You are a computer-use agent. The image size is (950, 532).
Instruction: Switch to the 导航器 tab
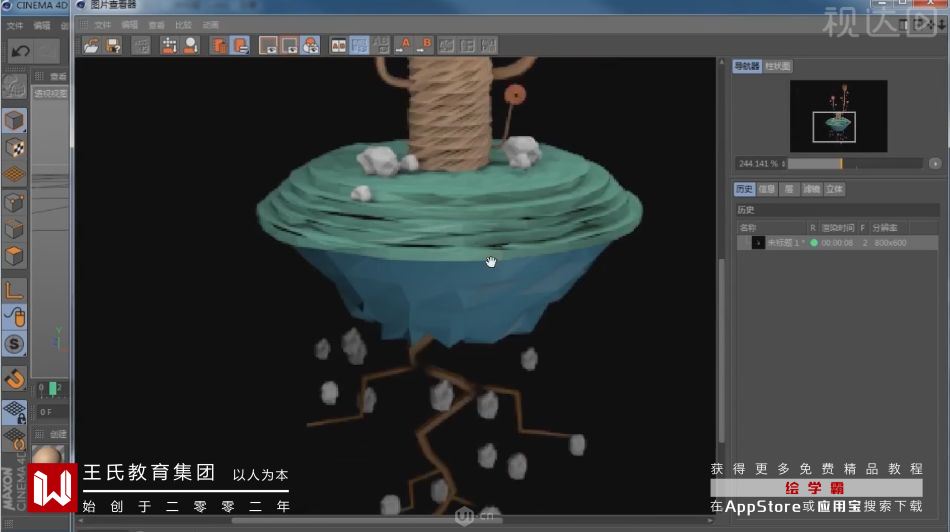tap(746, 66)
